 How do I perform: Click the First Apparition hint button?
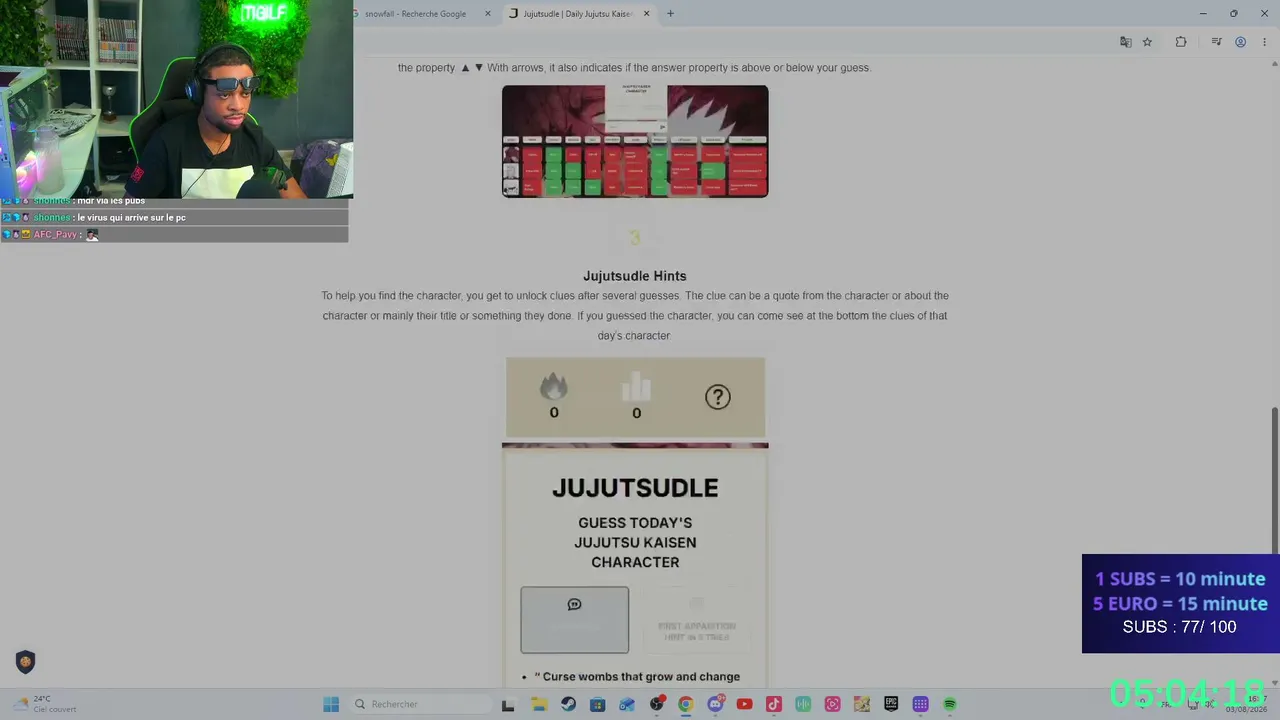(696, 620)
